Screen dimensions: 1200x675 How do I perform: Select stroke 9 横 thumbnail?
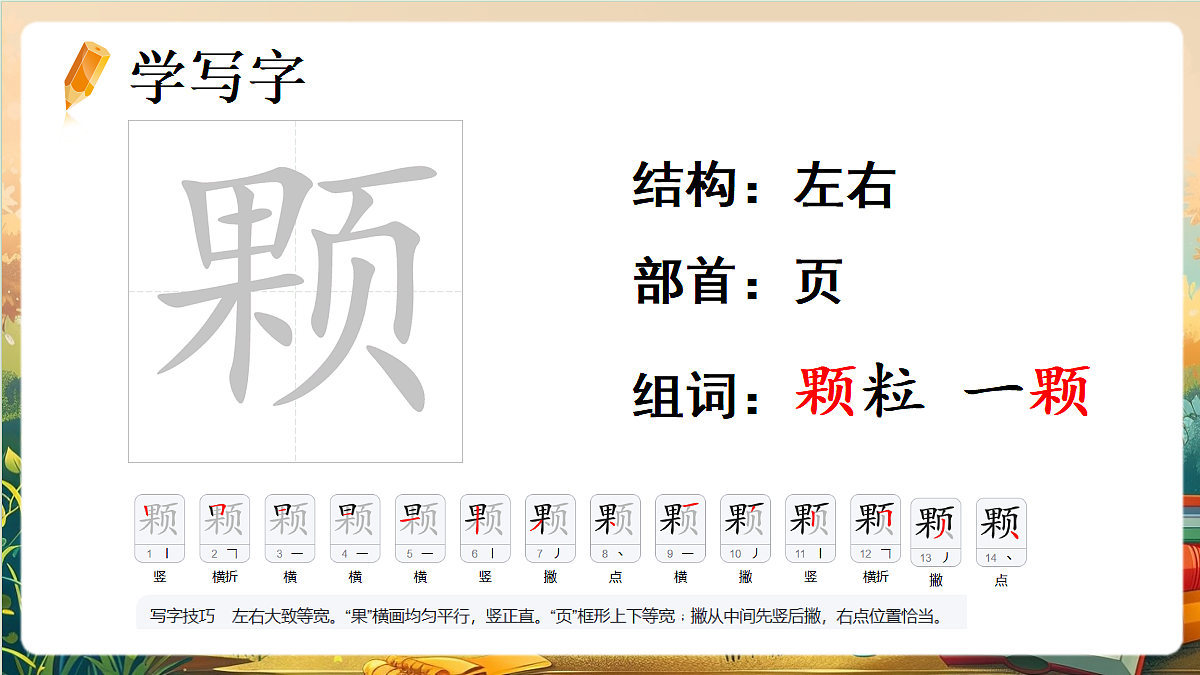pyautogui.click(x=681, y=529)
